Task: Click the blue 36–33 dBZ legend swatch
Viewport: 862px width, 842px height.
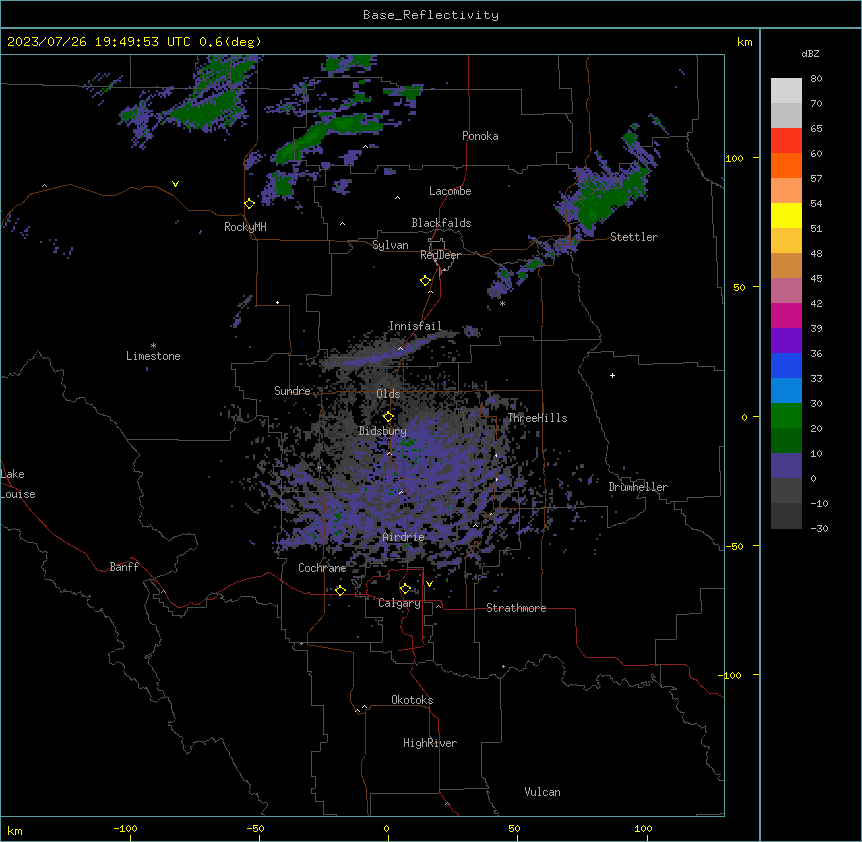Action: tap(786, 365)
